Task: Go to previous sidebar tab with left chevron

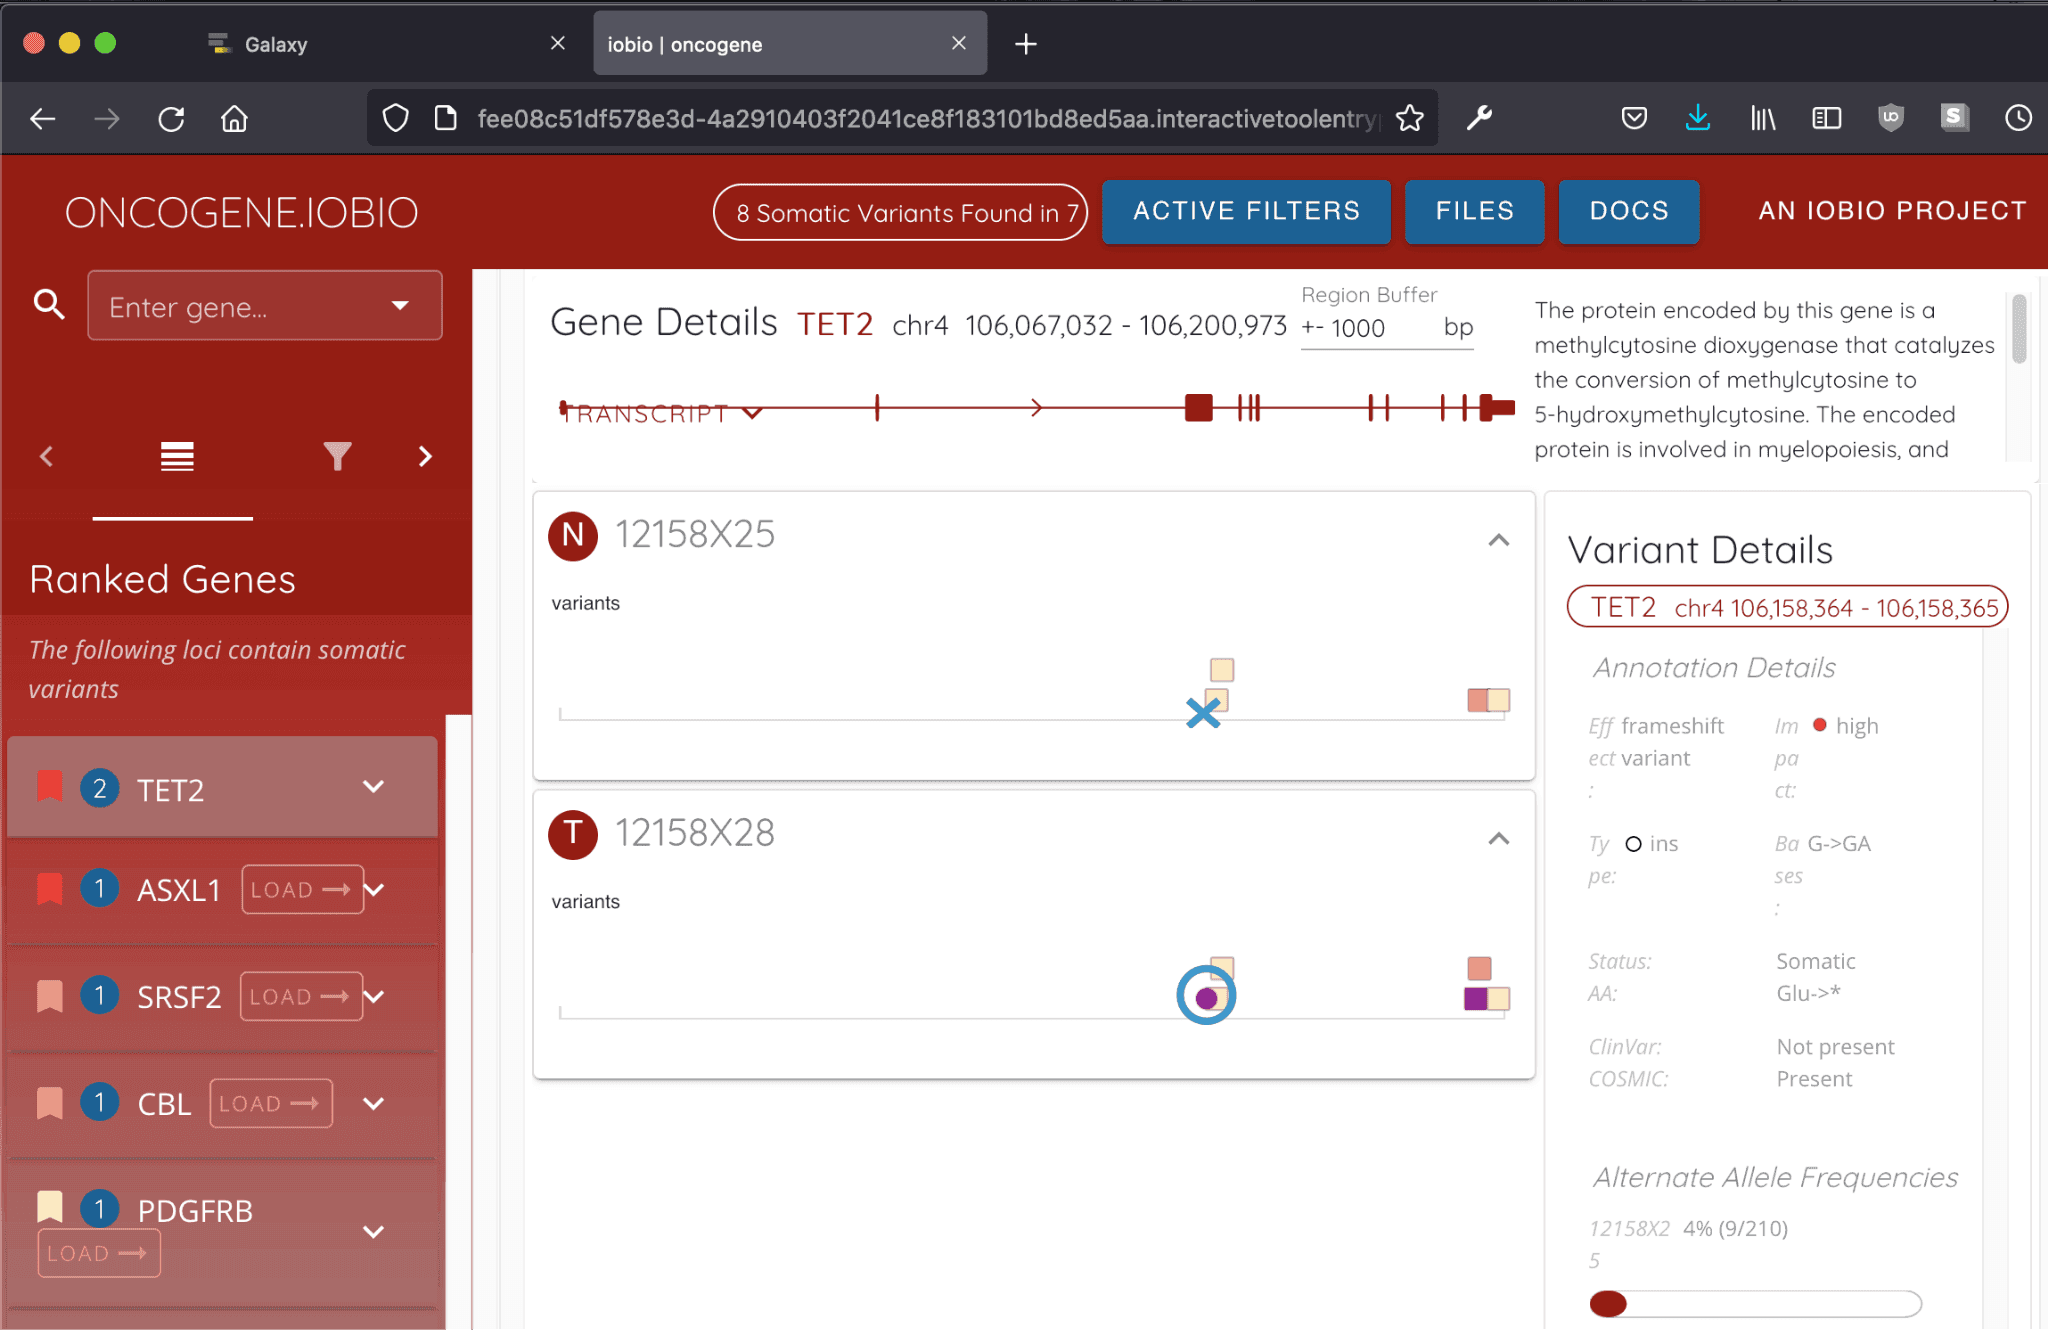Action: tap(46, 457)
